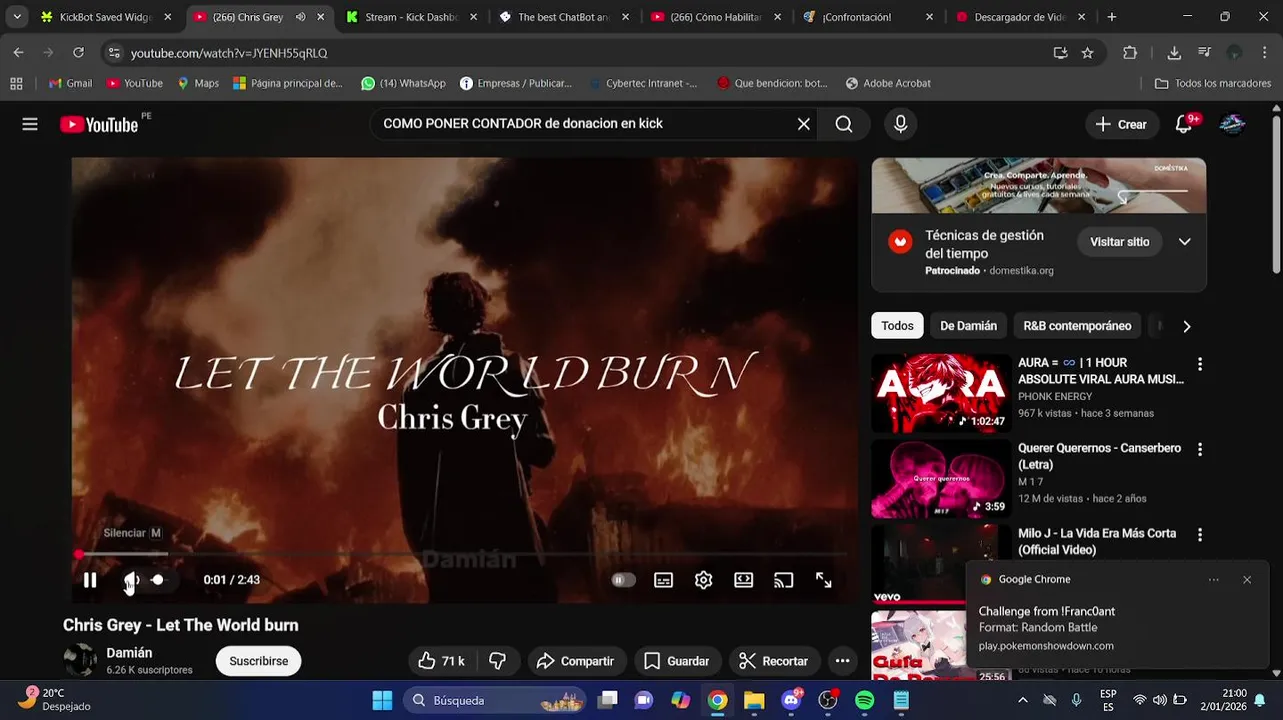Open the Milo J - La Vida Era Más Corta title

1097,541
